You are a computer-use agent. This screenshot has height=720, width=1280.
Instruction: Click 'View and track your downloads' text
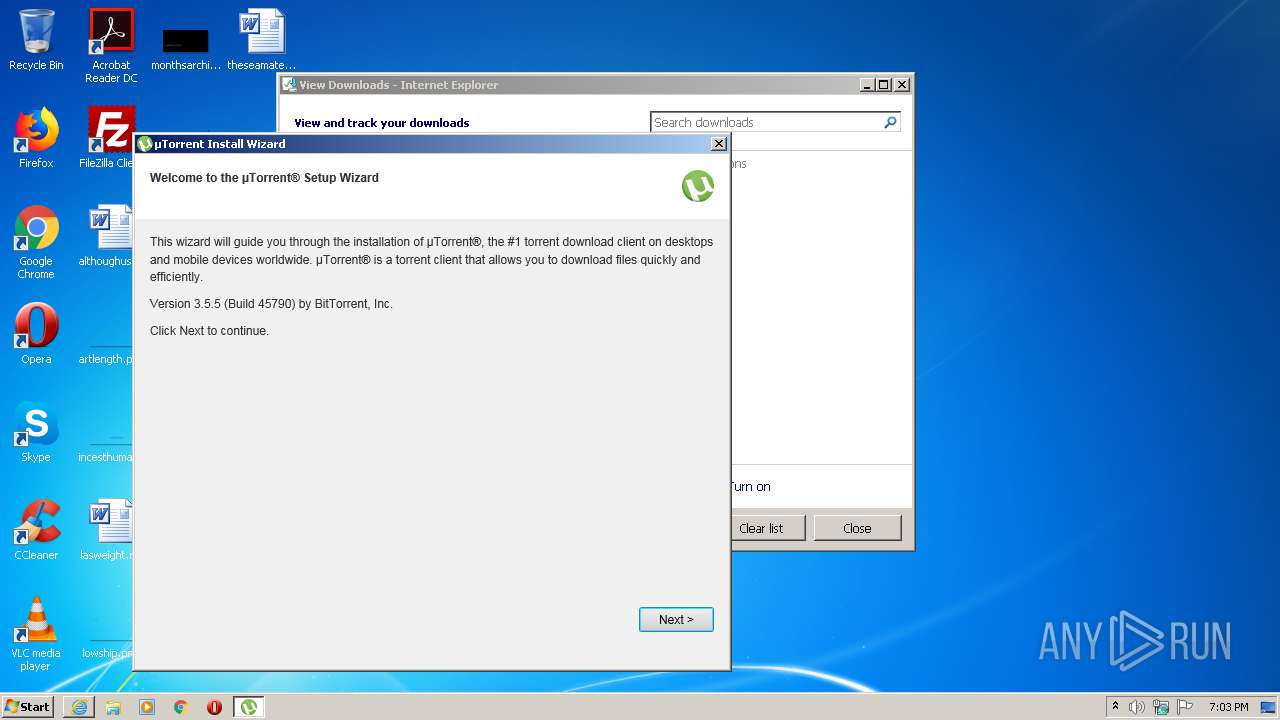[382, 123]
